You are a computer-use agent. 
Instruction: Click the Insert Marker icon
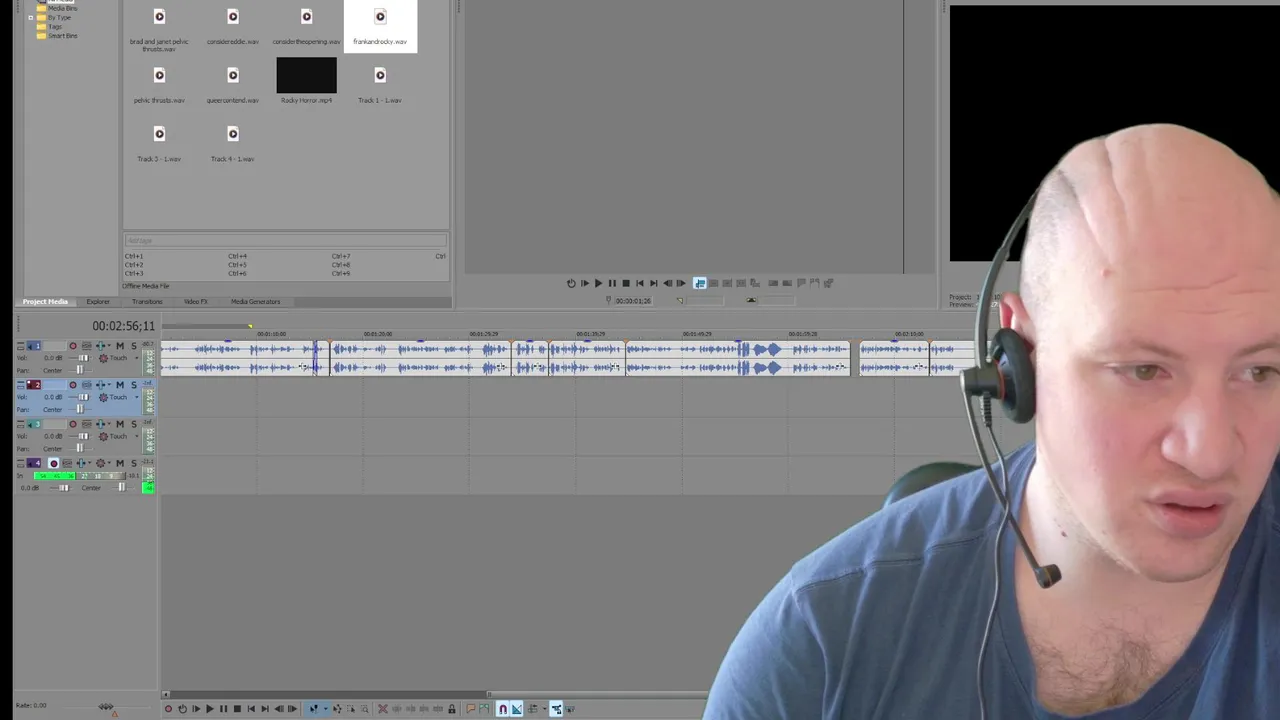470,709
